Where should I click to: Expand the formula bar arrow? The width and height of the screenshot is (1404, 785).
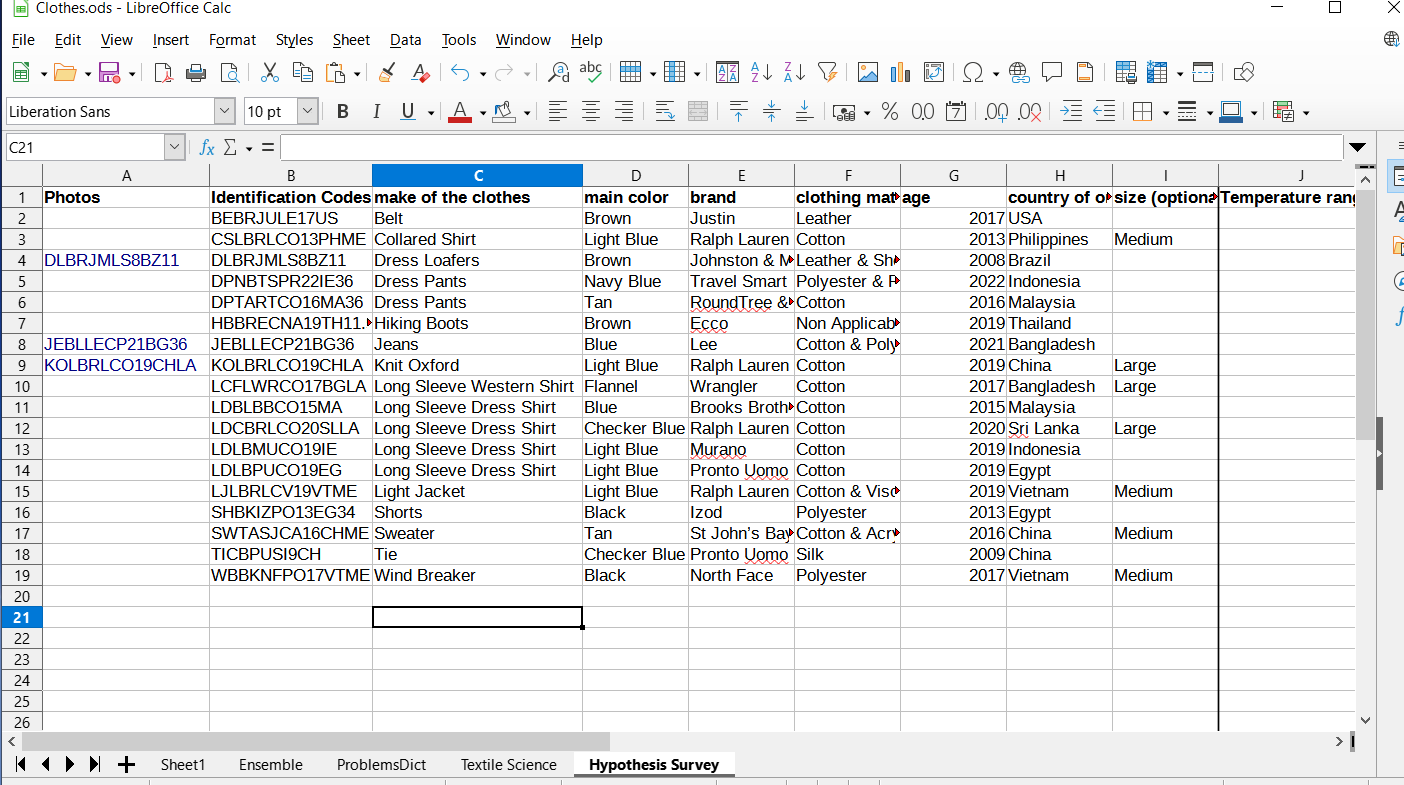[x=1357, y=148]
